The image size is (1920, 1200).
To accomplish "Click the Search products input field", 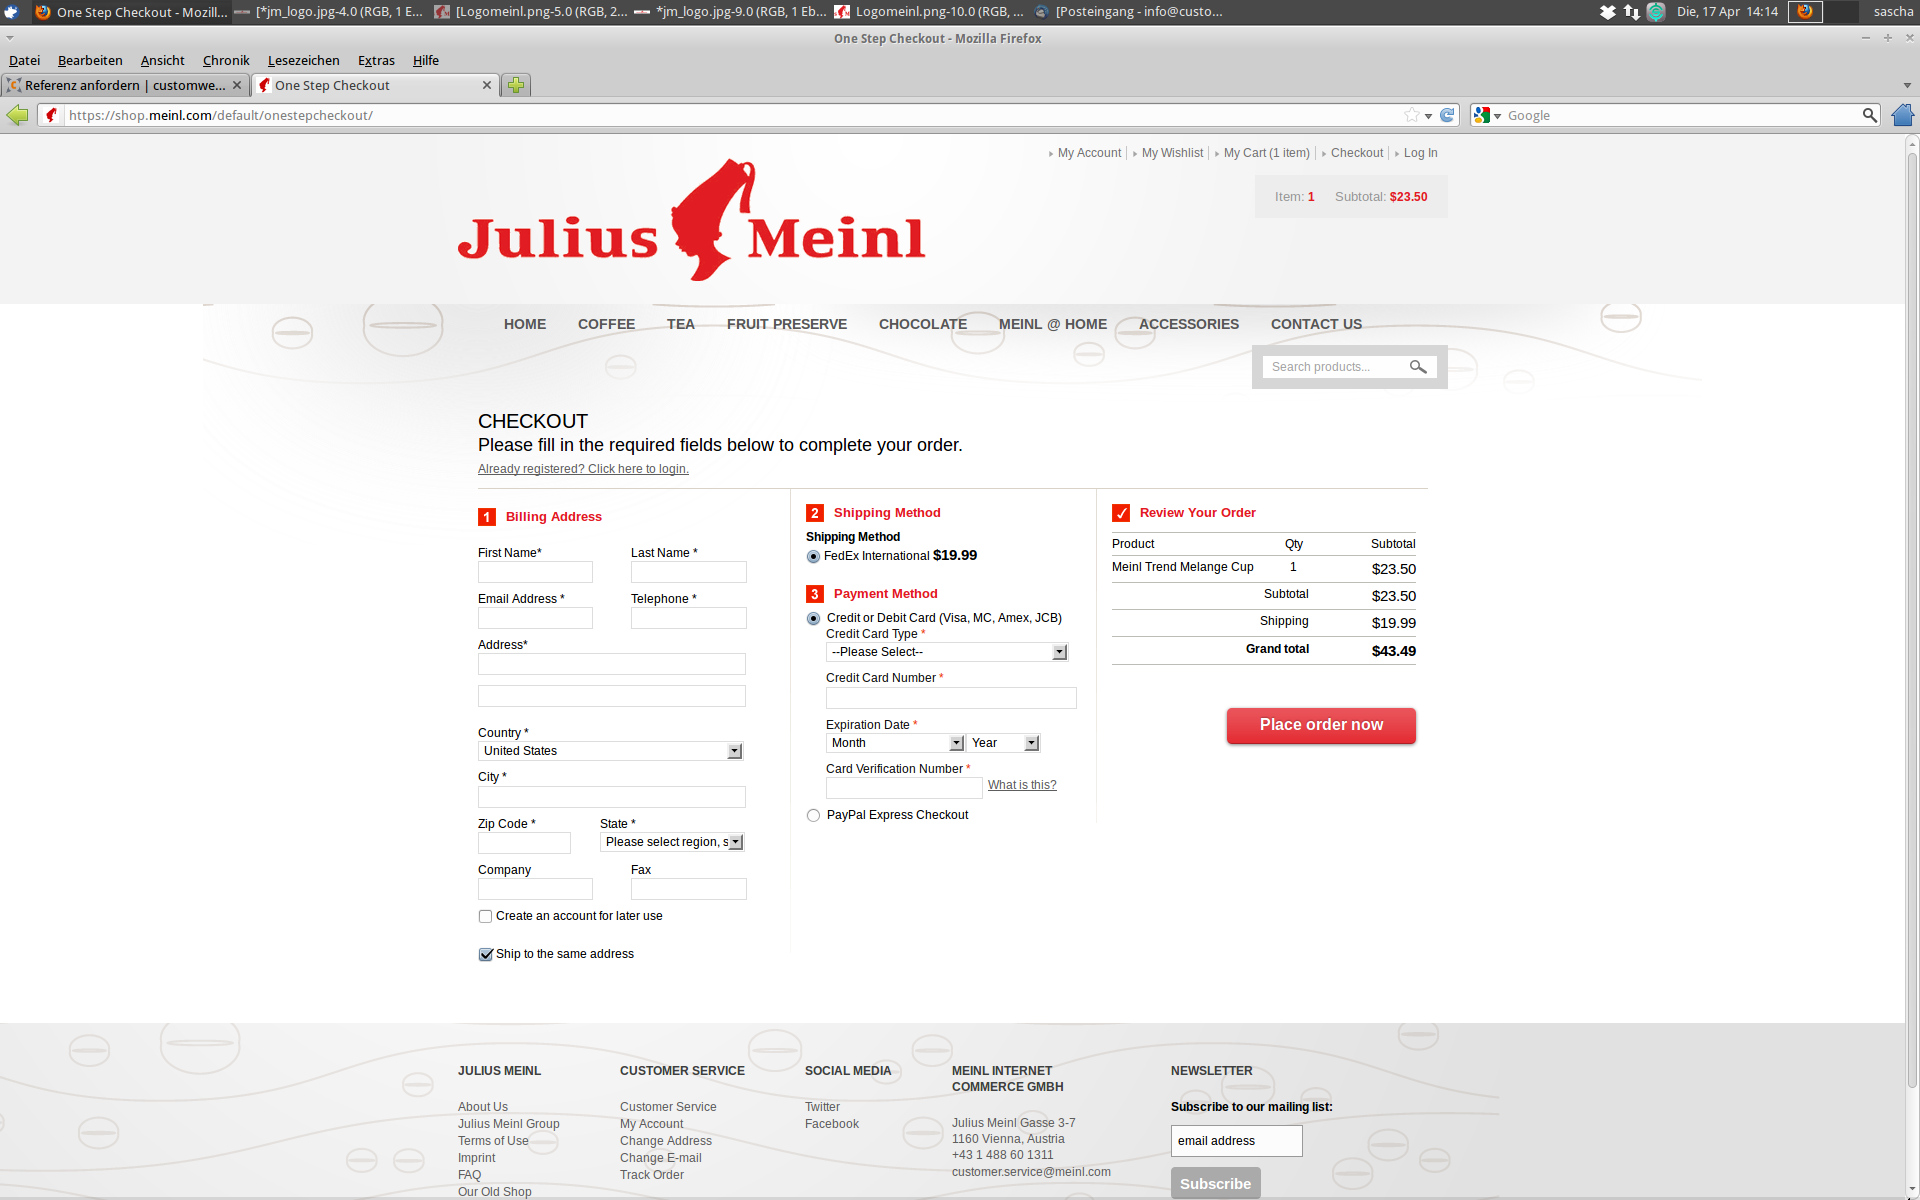I will (x=1335, y=367).
